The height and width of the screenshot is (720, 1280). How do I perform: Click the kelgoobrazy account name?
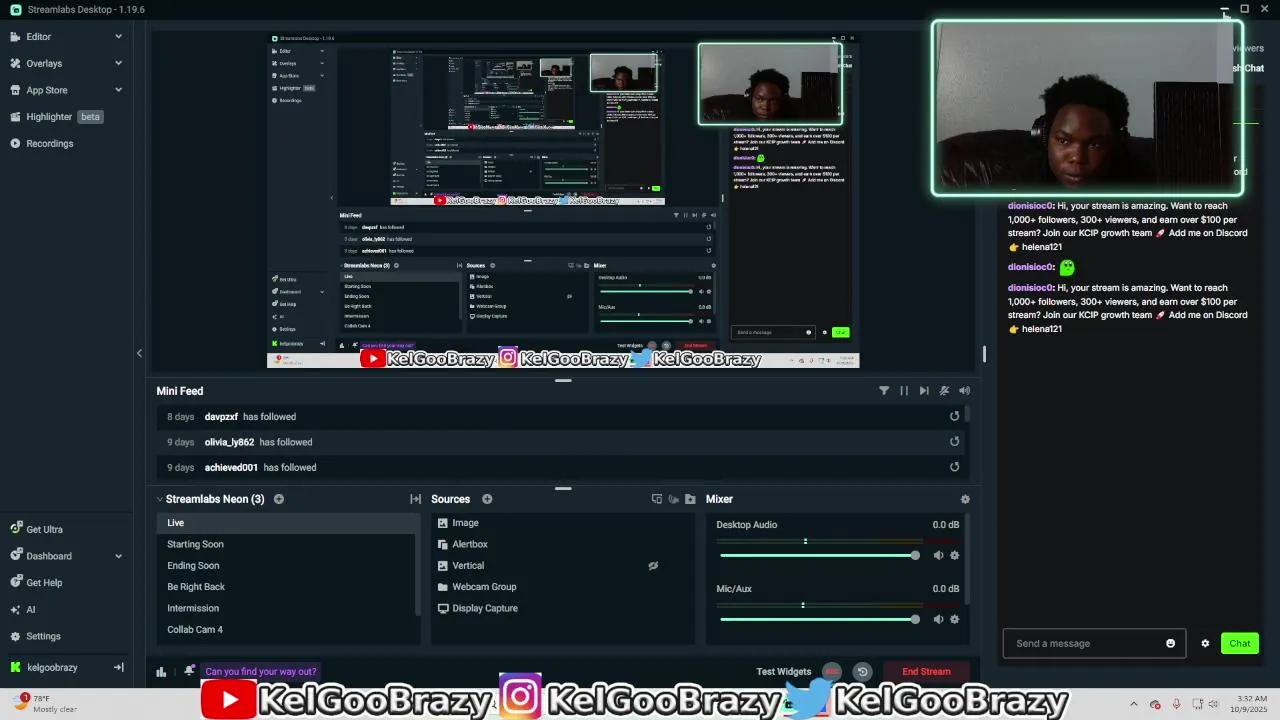tap(52, 667)
